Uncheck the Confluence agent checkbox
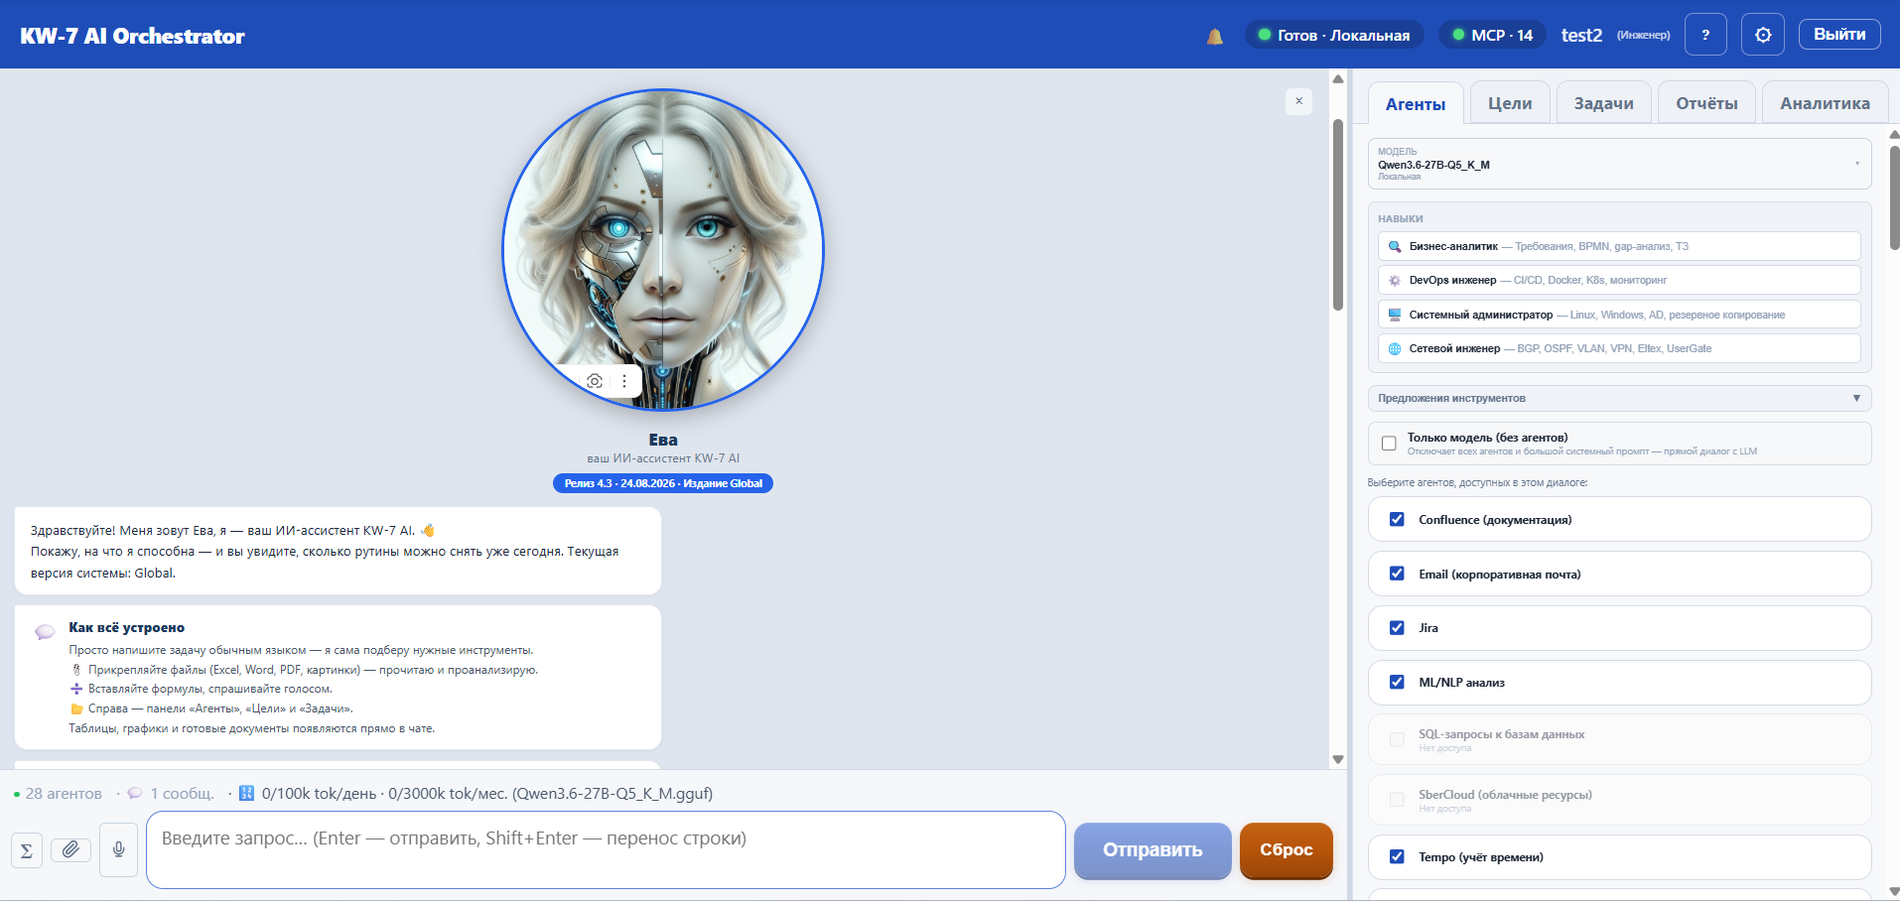 coord(1397,519)
